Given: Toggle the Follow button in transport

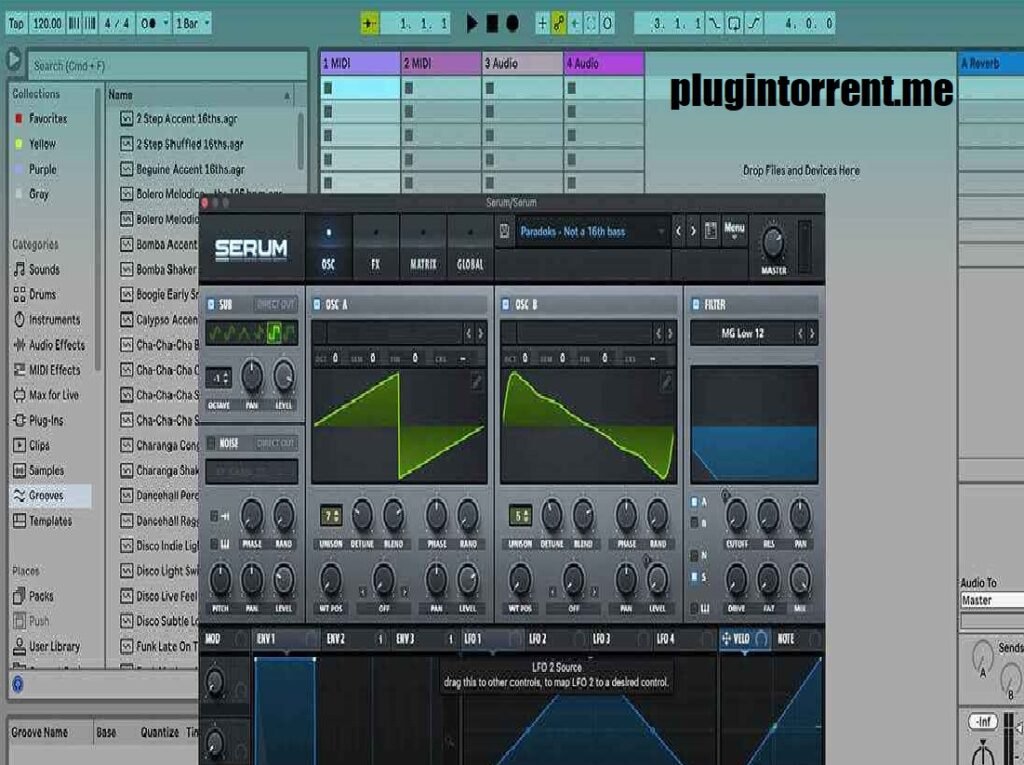Looking at the screenshot, I should 370,24.
